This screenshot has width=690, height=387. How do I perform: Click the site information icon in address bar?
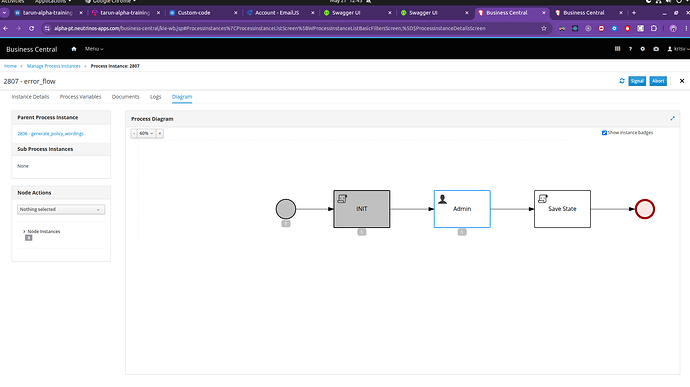[x=47, y=28]
